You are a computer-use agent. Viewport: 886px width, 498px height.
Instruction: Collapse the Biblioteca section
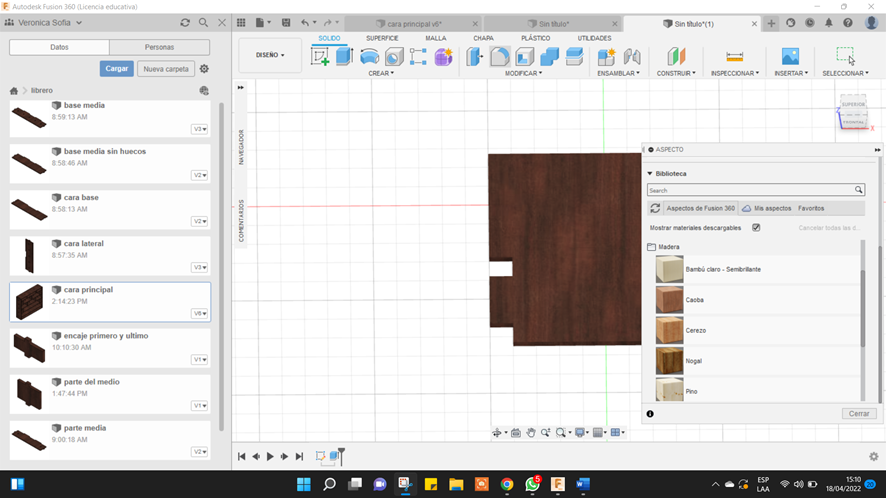[x=649, y=173]
